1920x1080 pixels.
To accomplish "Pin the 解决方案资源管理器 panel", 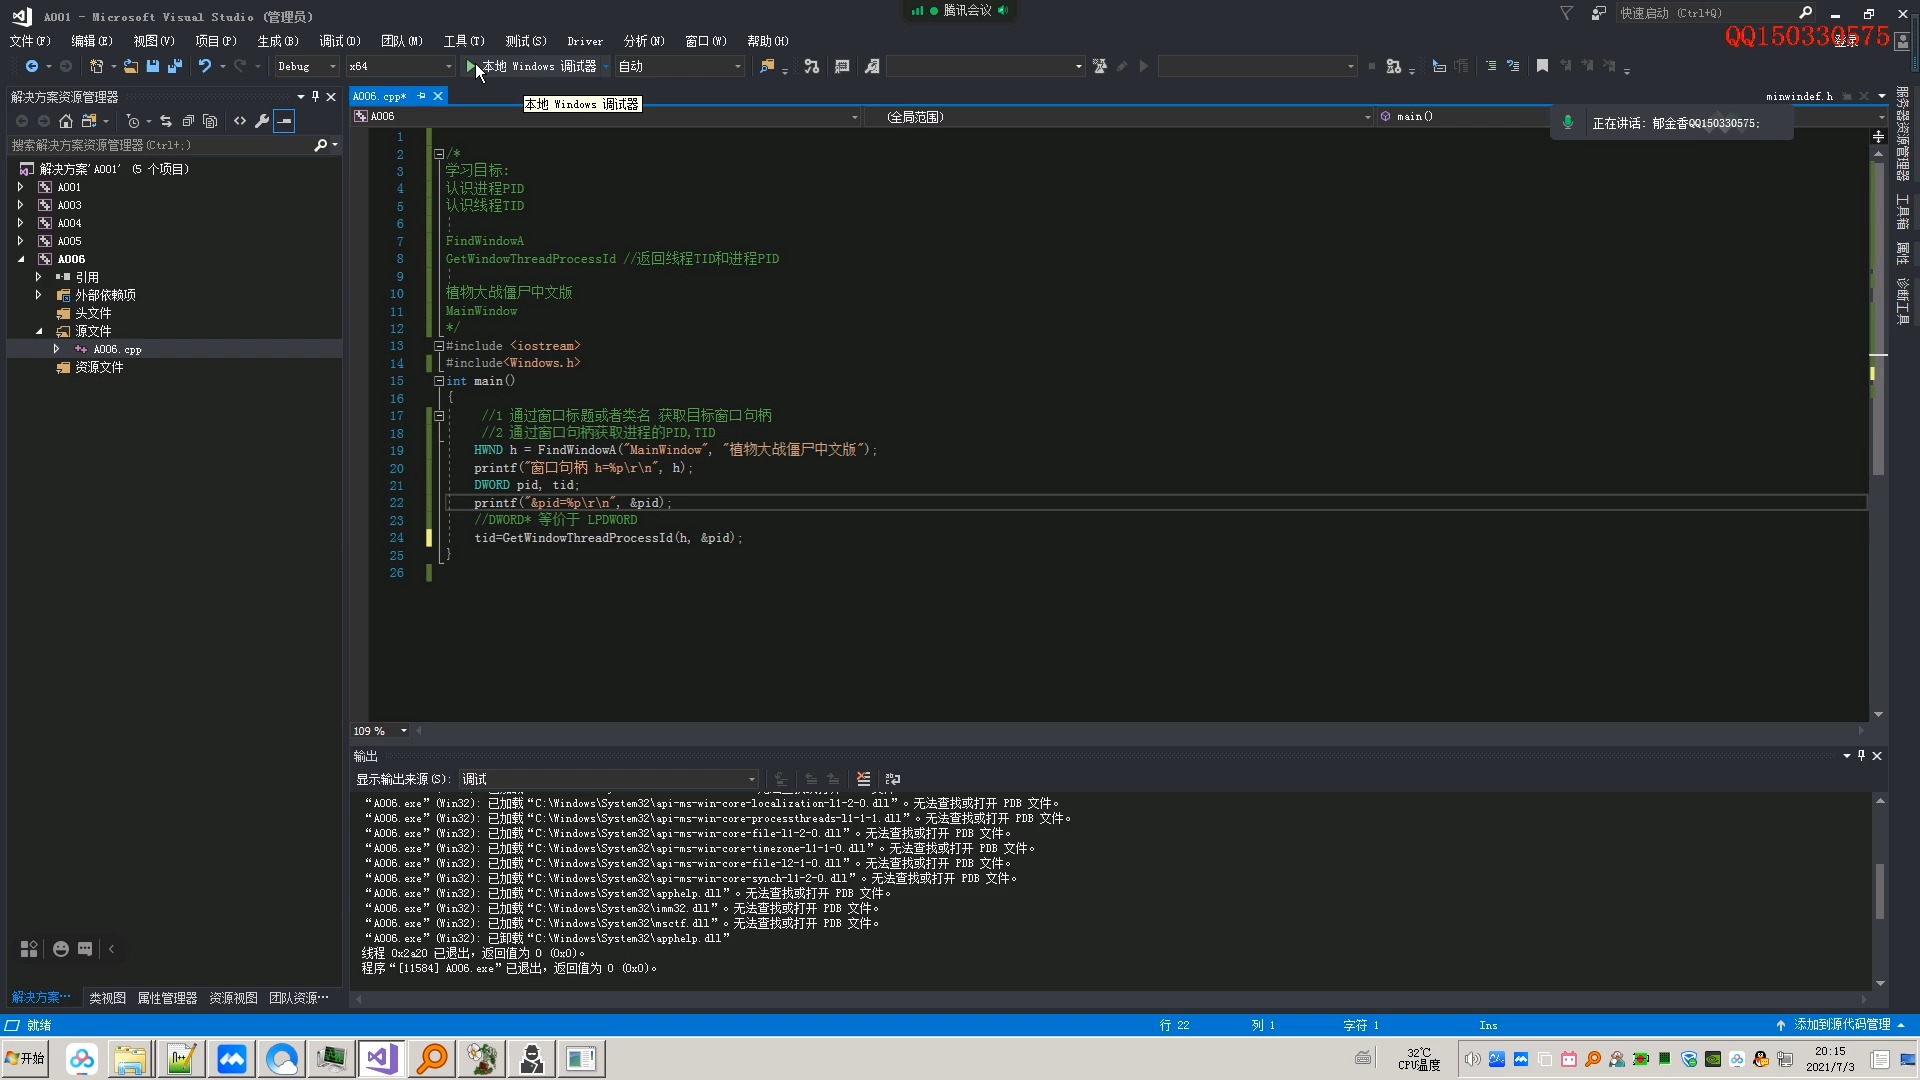I will (x=315, y=97).
